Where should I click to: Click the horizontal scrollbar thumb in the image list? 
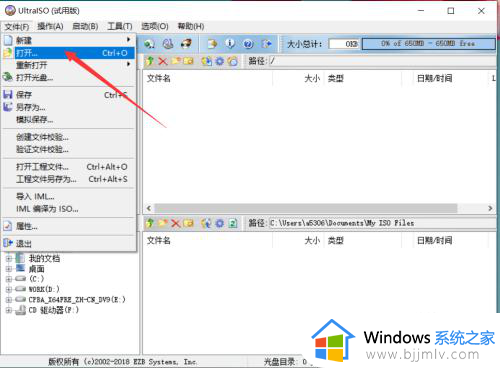(x=306, y=208)
